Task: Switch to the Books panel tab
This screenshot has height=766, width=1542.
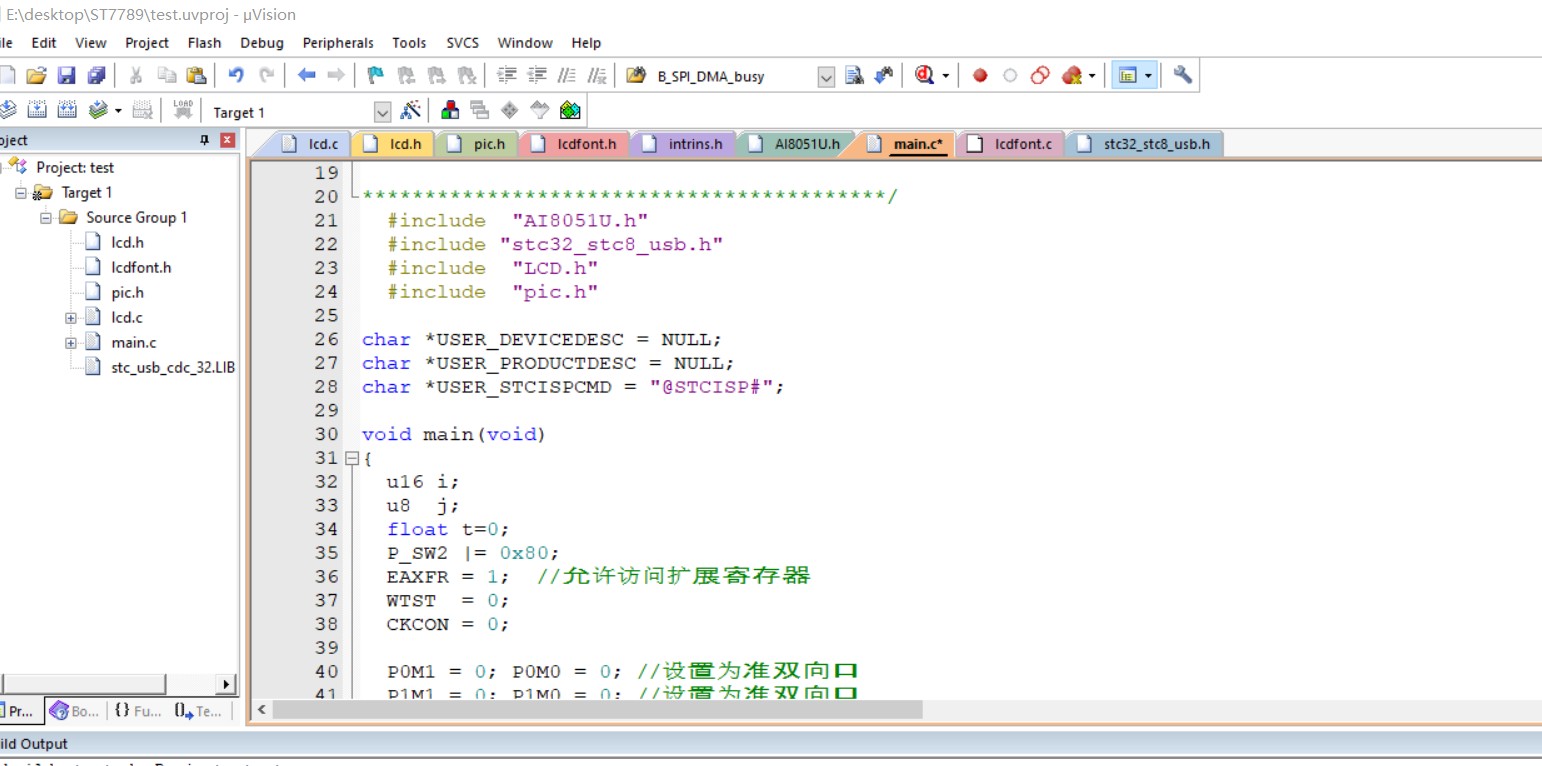Action: click(74, 711)
